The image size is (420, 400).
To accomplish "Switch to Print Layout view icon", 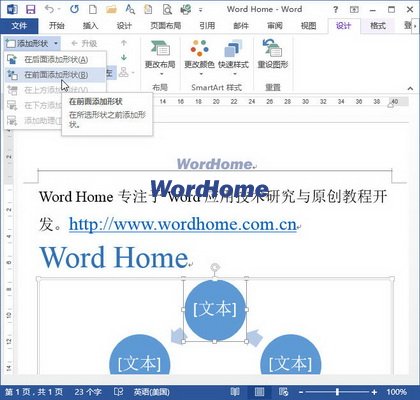I will click(x=259, y=392).
